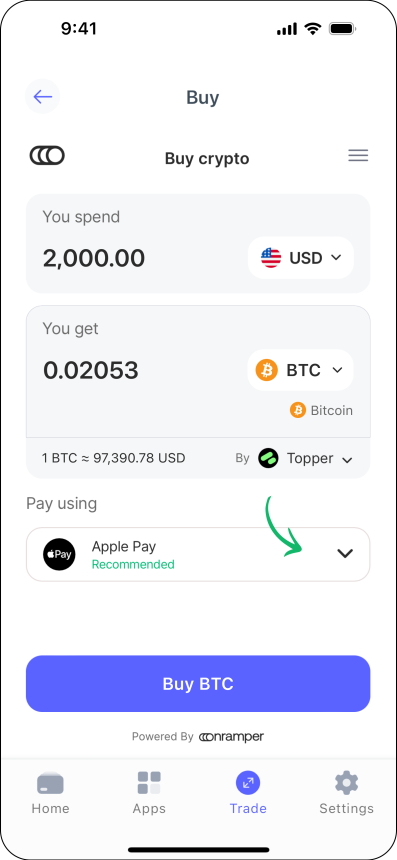Expand the Apple Pay payment method chevron
This screenshot has height=860, width=397.
pyautogui.click(x=345, y=554)
